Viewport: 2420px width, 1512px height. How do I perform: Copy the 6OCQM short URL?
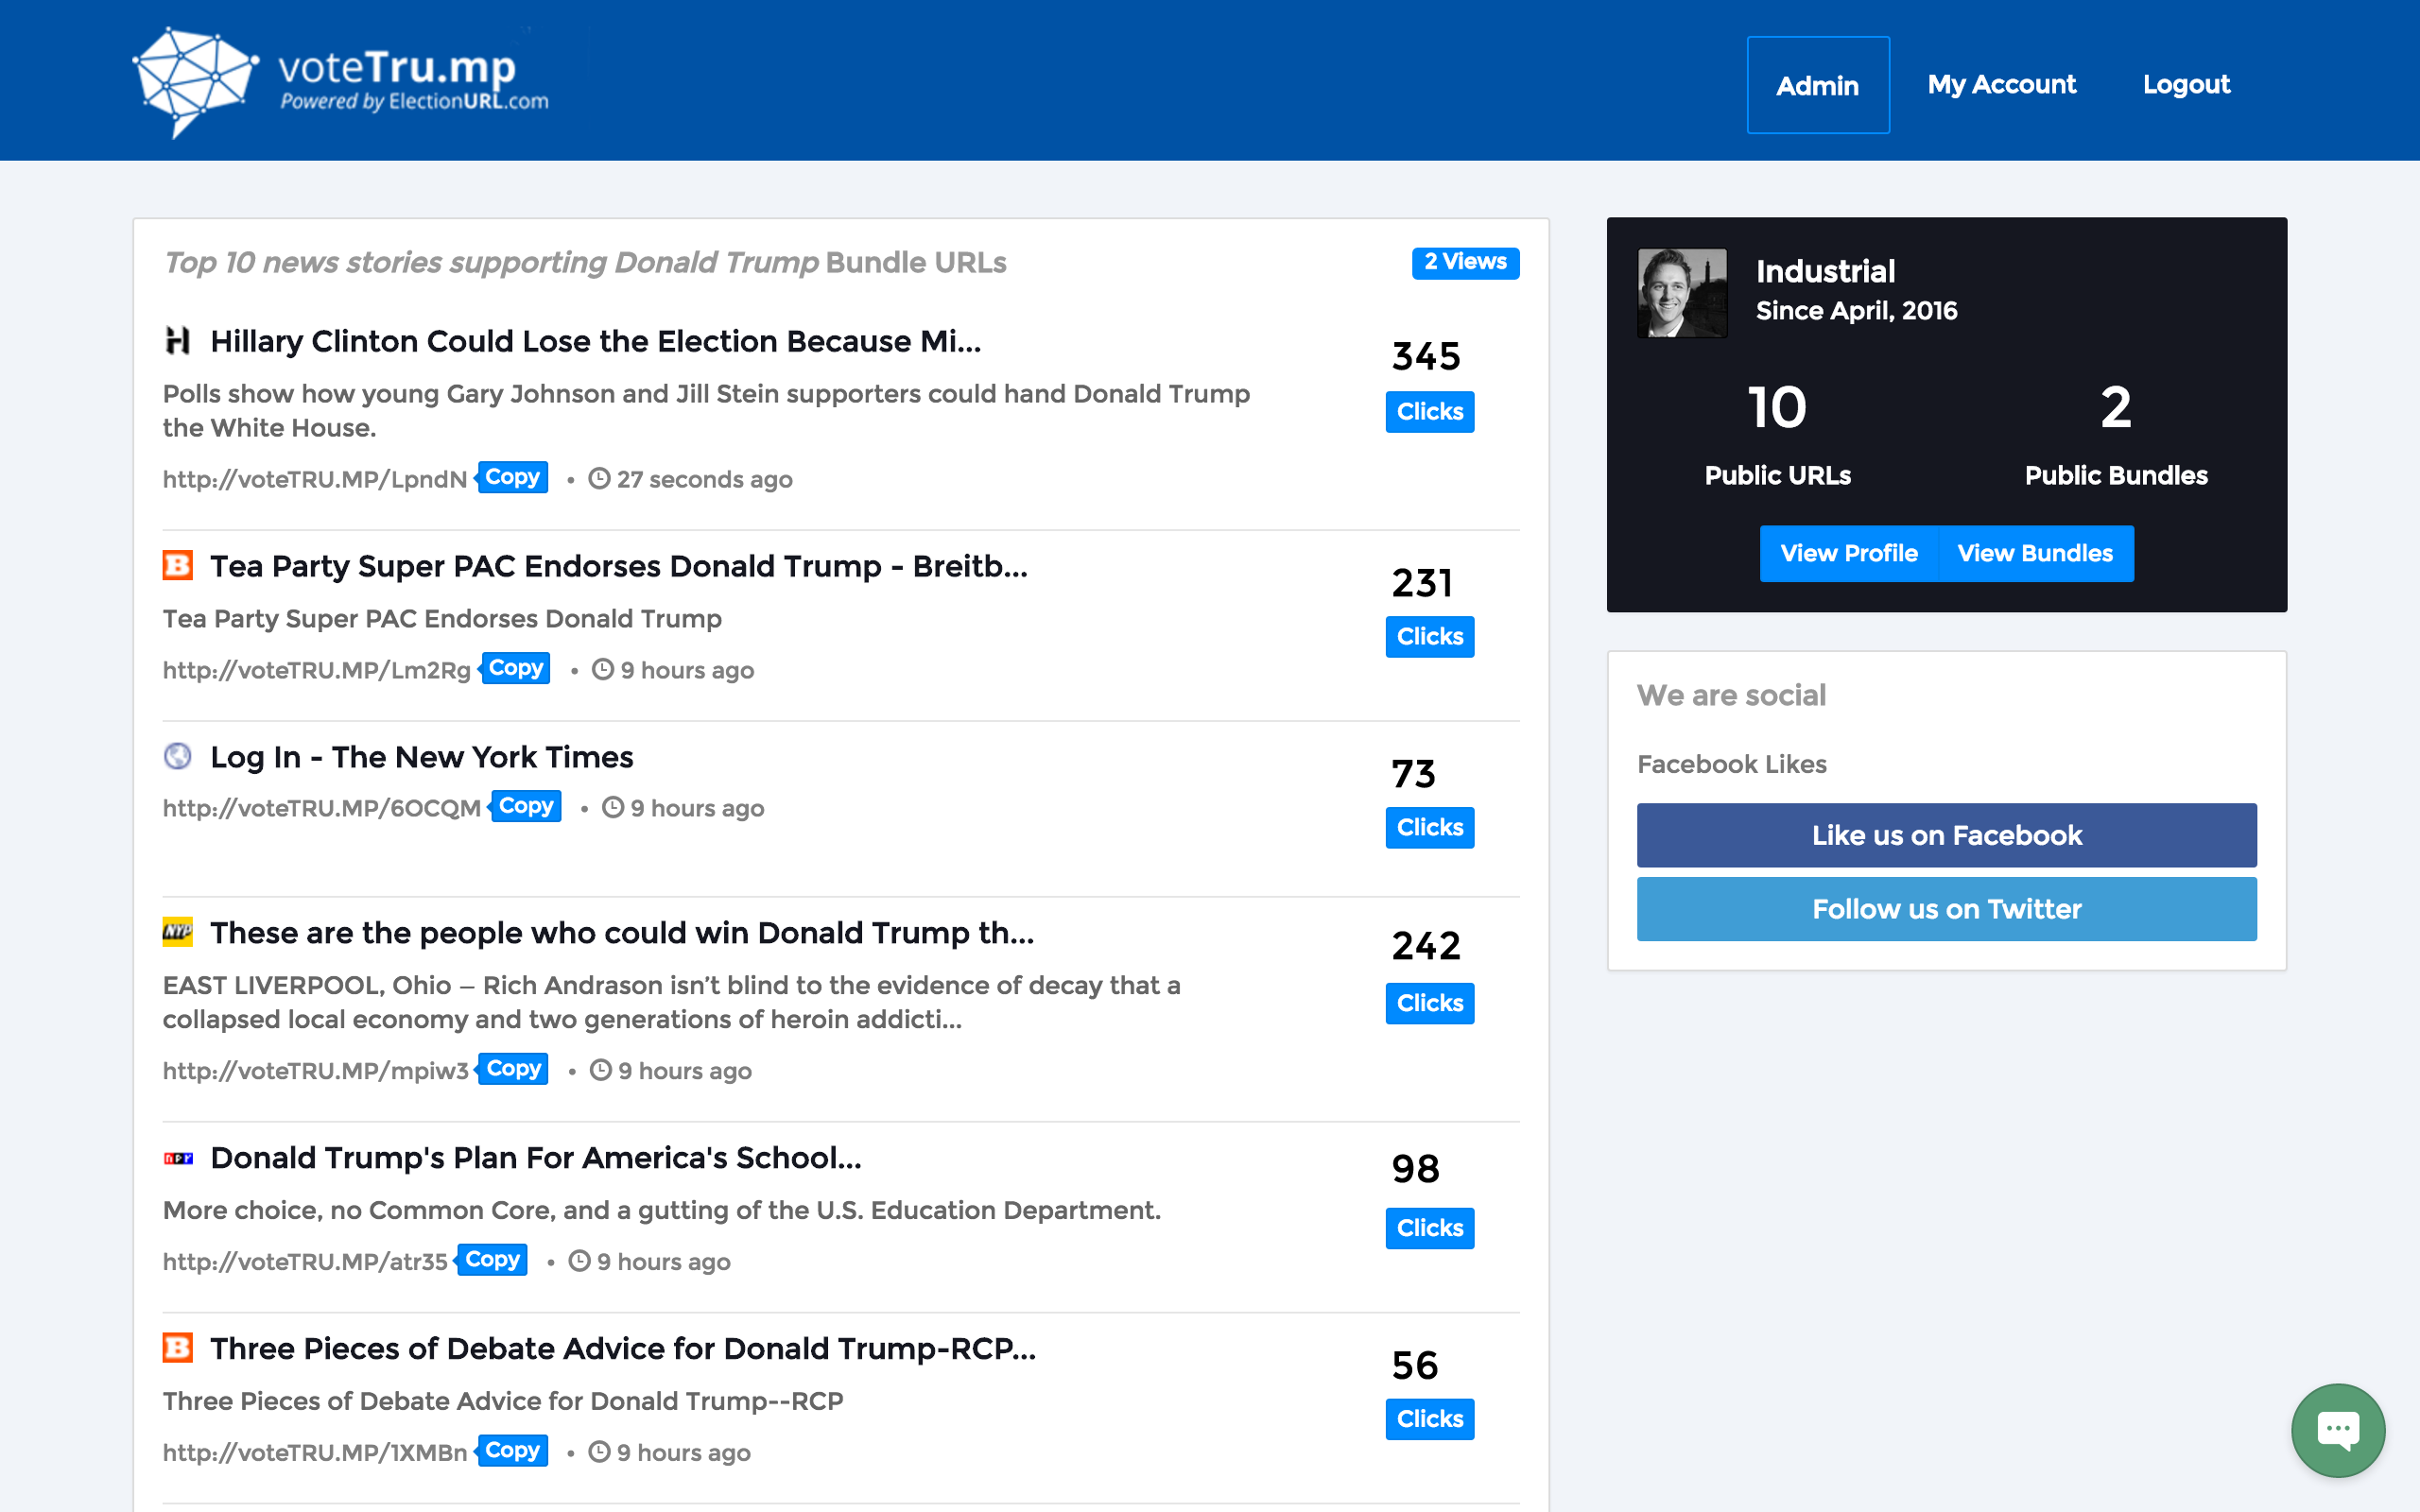tap(525, 806)
